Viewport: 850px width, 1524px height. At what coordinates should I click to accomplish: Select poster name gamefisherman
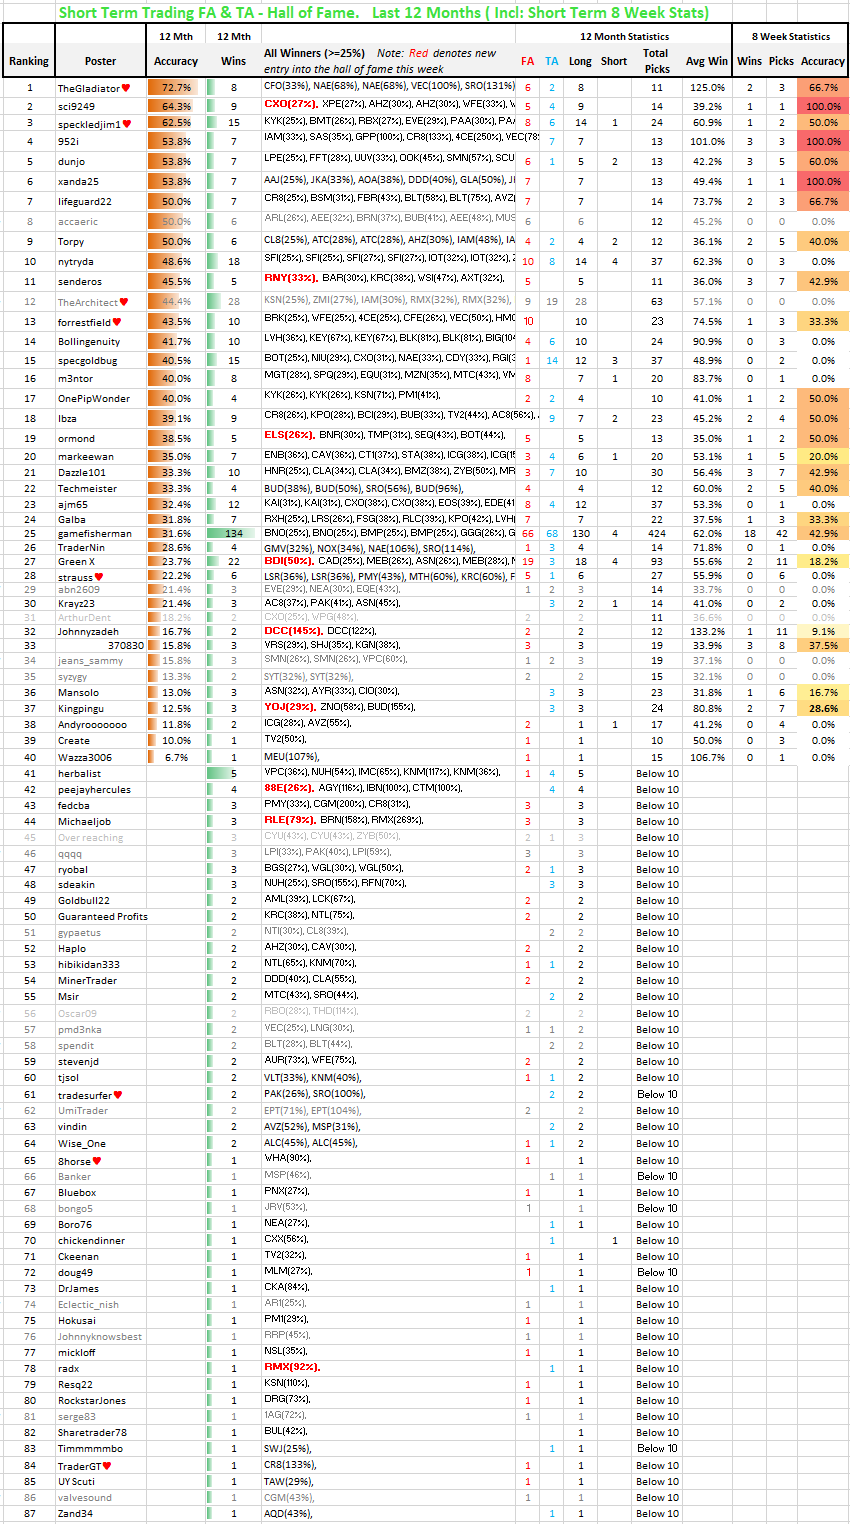point(95,533)
